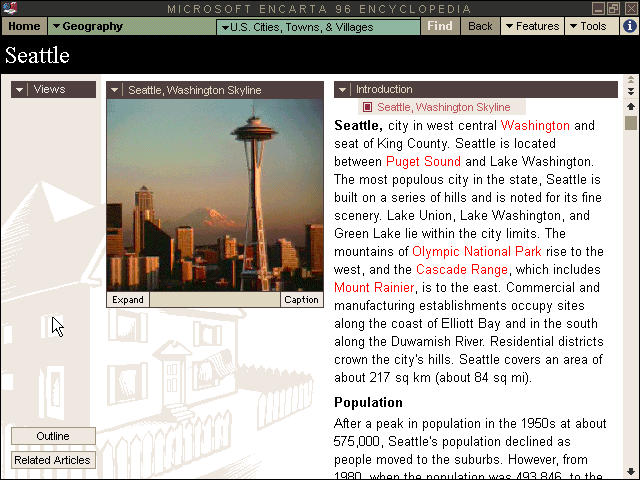
Task: Open Related Articles
Action: (x=53, y=460)
